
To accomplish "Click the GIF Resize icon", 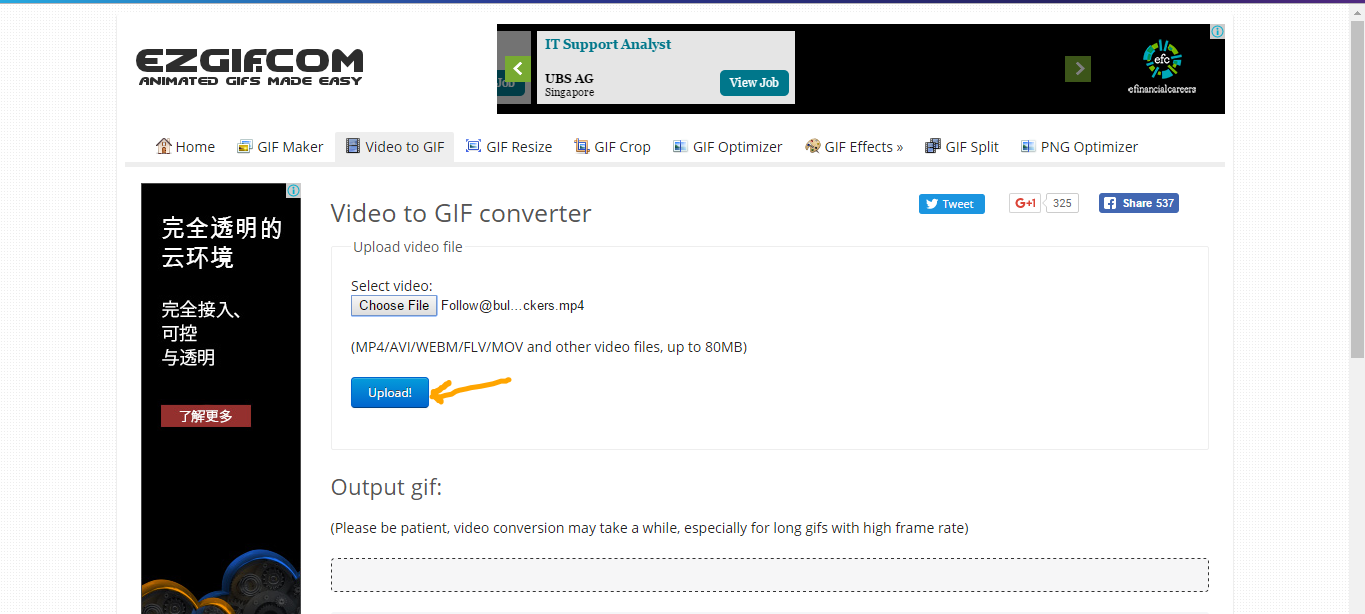I will (x=474, y=146).
